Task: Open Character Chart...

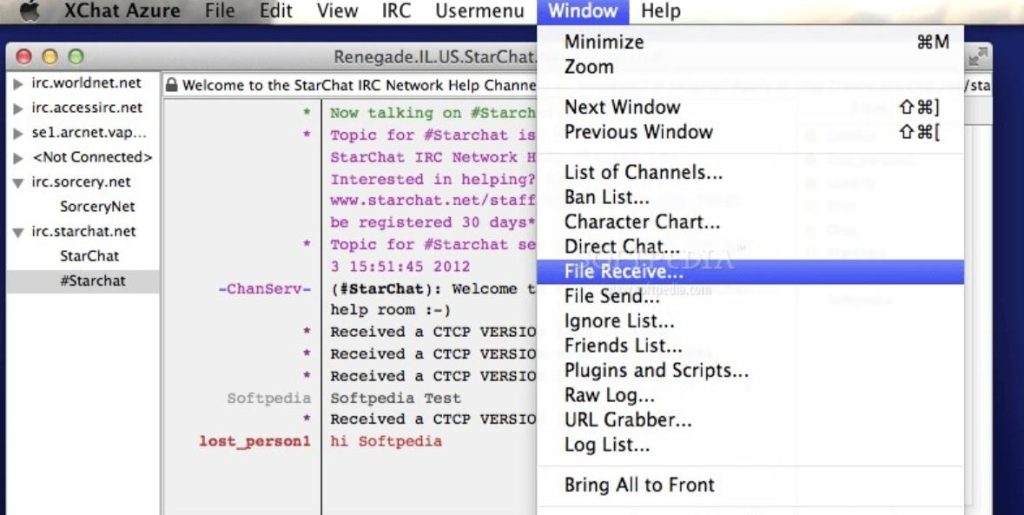Action: pyautogui.click(x=750, y=222)
